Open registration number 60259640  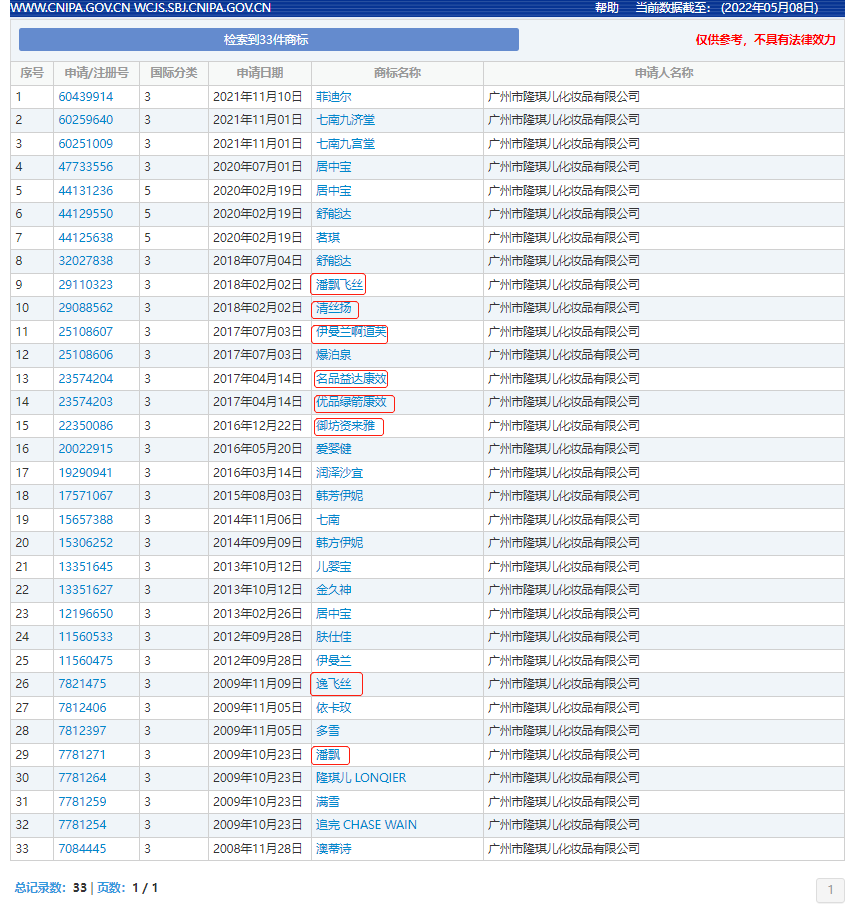(x=86, y=120)
